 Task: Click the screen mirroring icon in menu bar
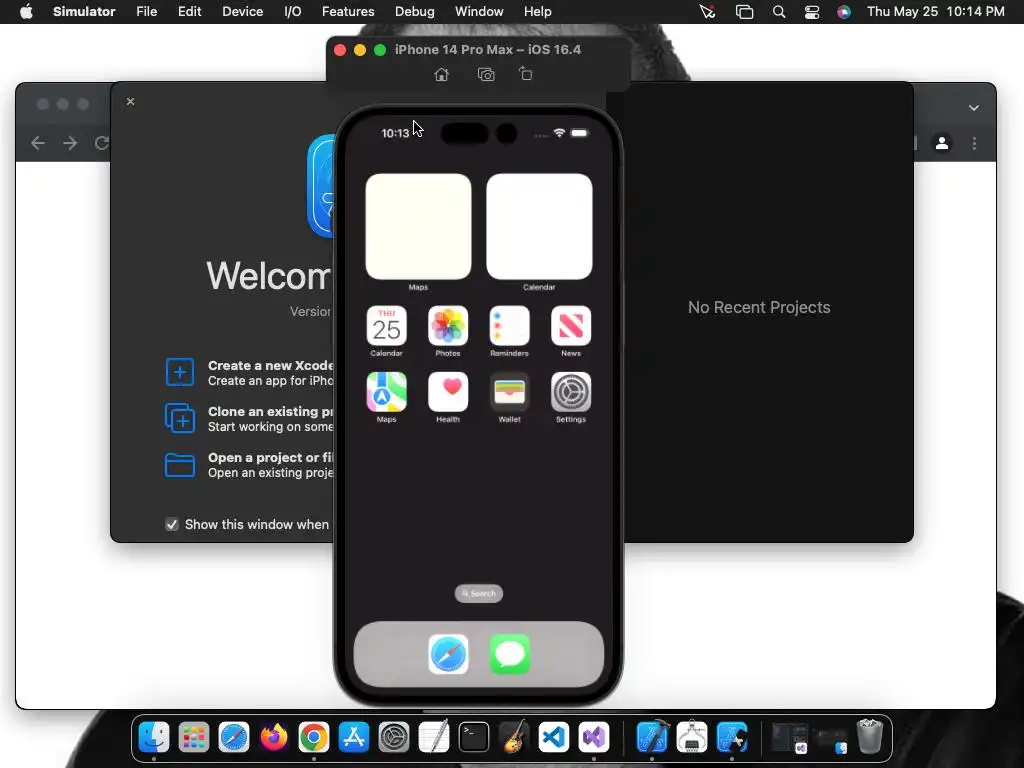click(744, 12)
